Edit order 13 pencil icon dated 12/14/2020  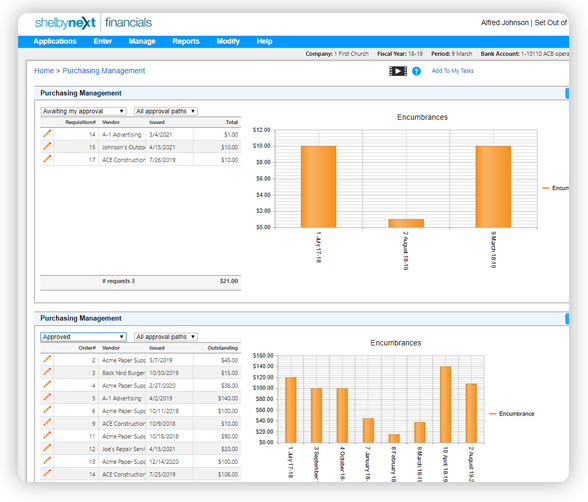point(47,461)
